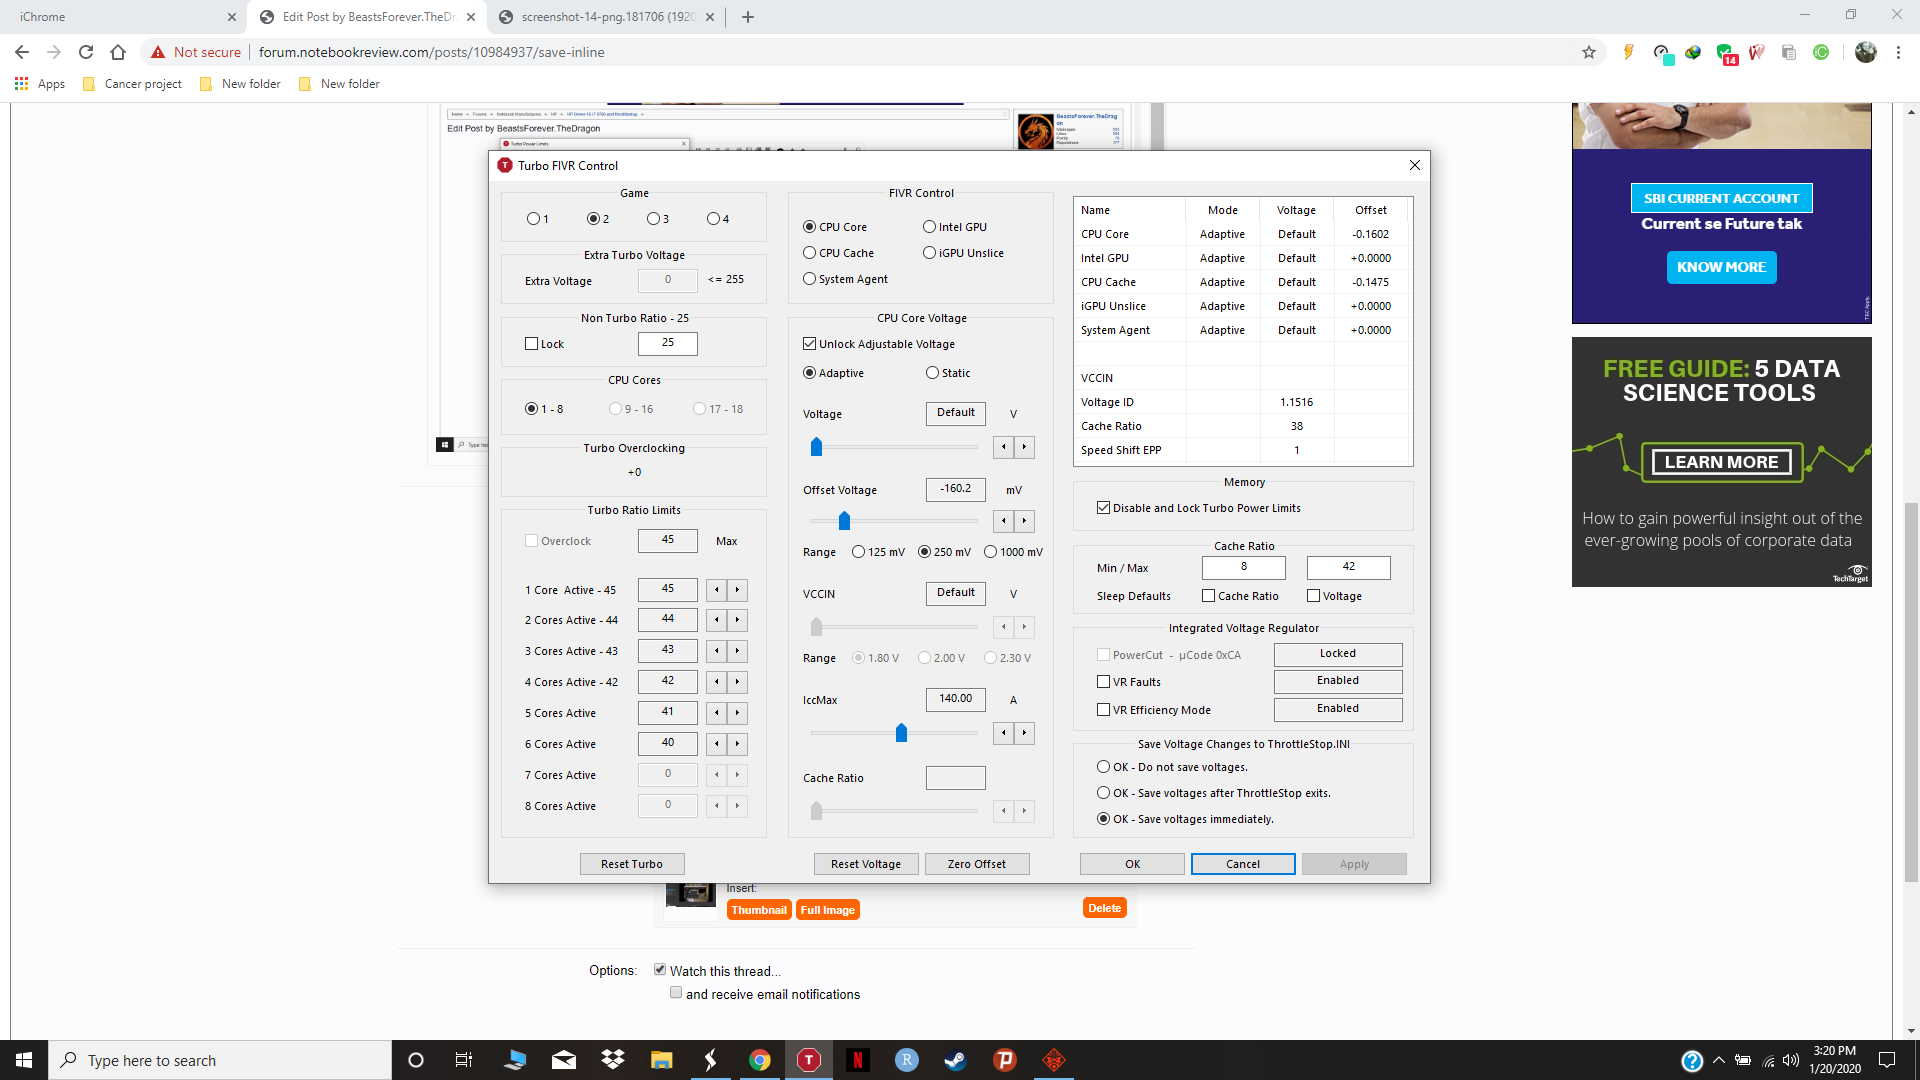Open File Explorer from the taskbar
The height and width of the screenshot is (1080, 1920).
tap(661, 1060)
